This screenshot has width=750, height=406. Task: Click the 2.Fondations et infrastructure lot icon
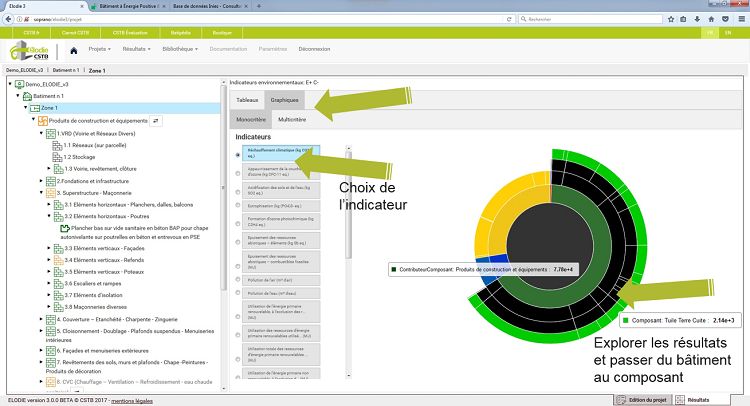(x=51, y=181)
